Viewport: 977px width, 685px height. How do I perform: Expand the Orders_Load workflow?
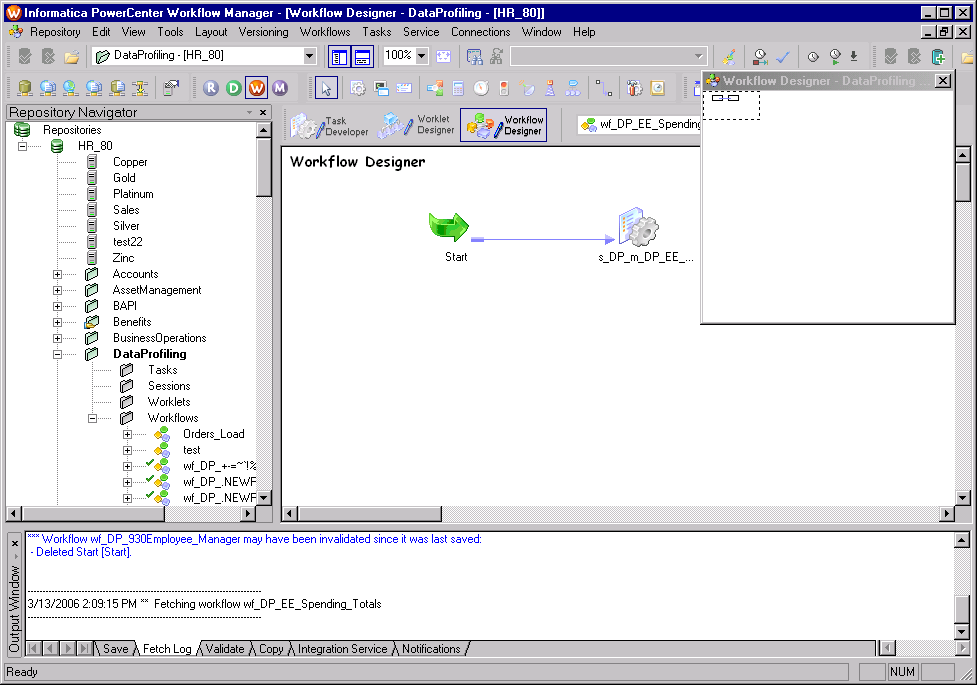[127, 434]
